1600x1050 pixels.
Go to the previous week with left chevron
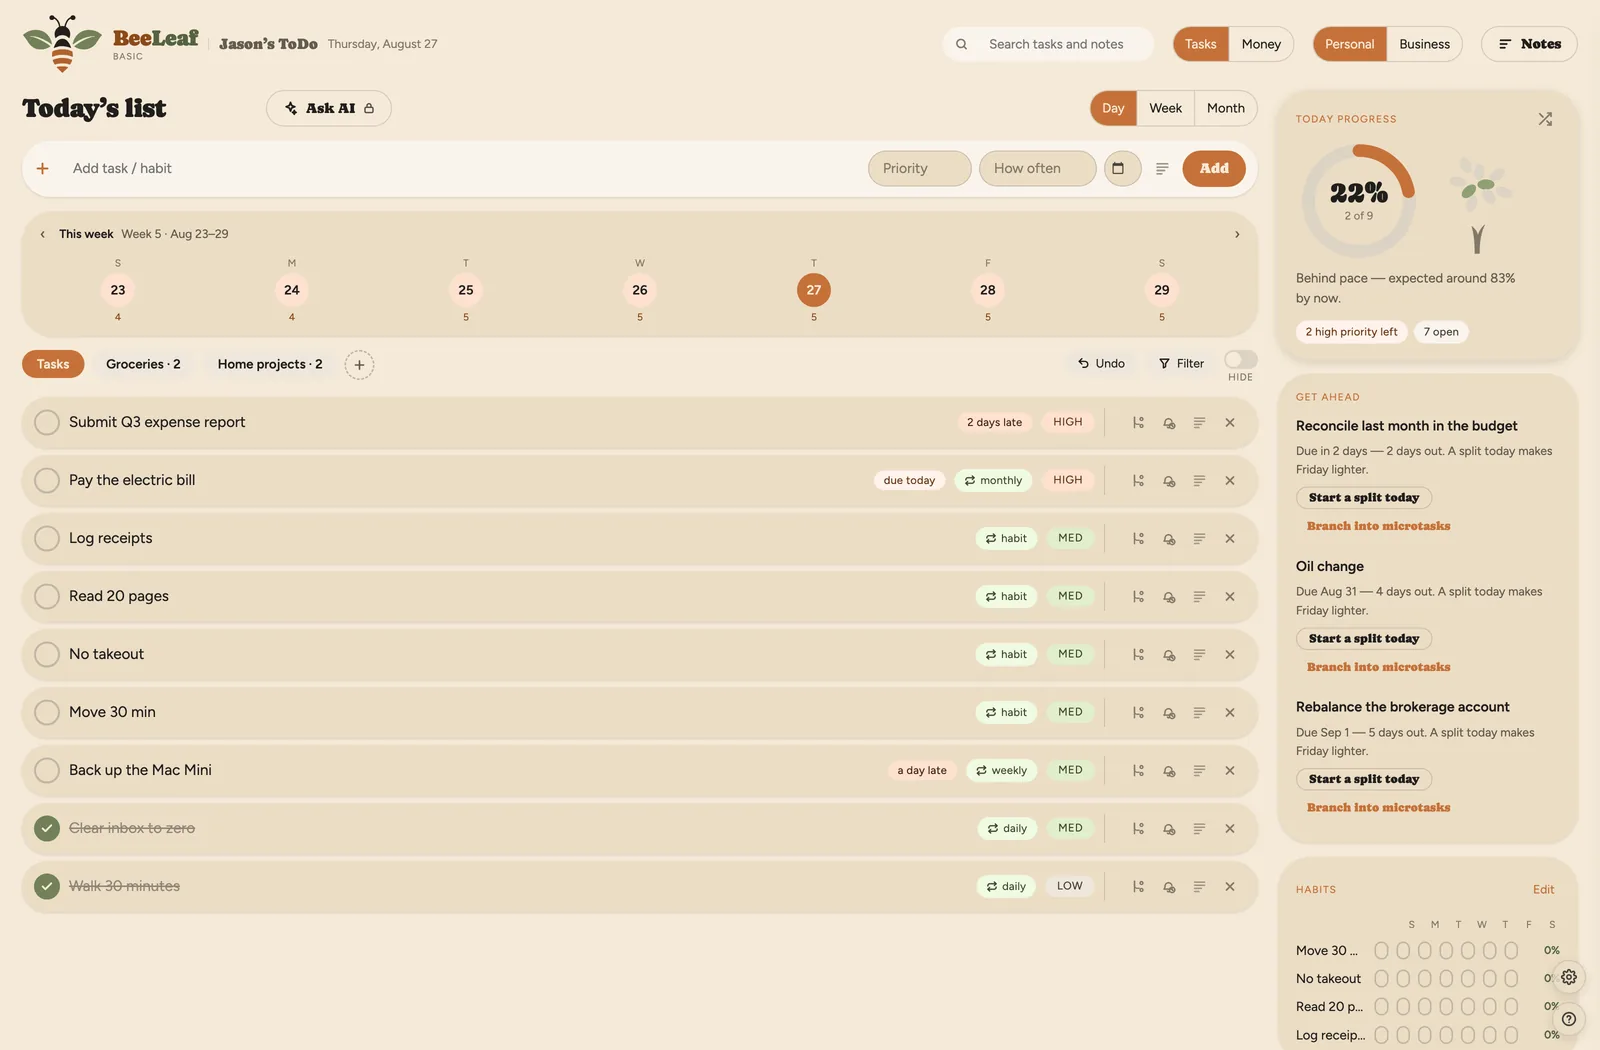42,235
